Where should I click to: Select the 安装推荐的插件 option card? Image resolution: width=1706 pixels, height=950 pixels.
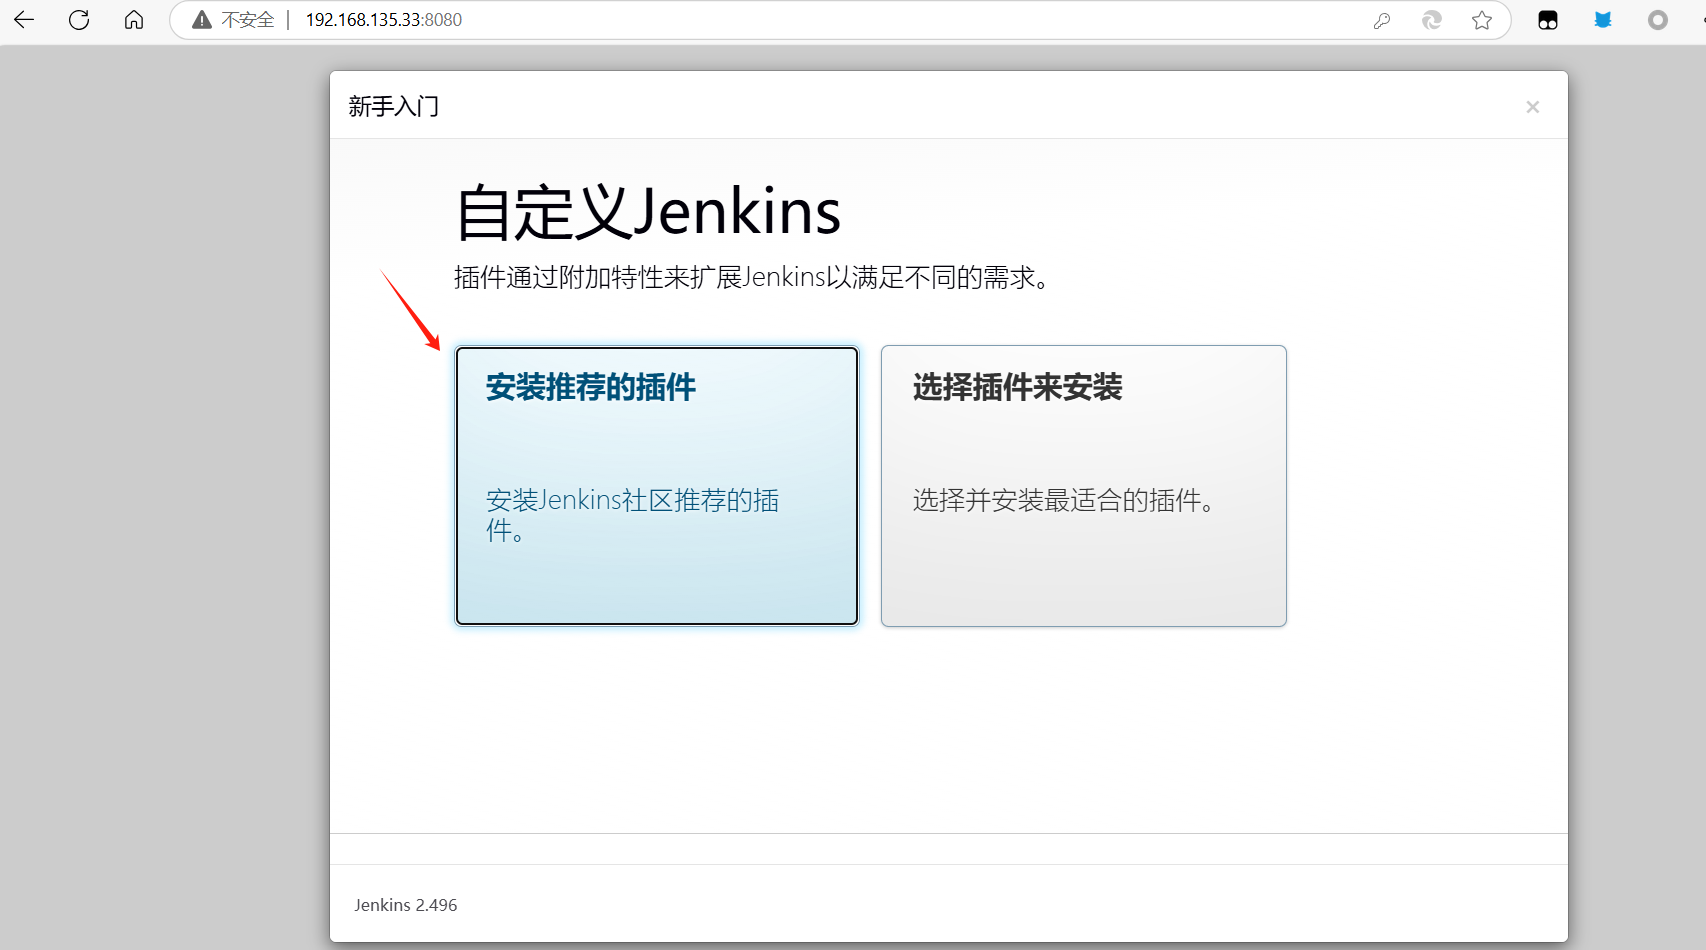656,486
